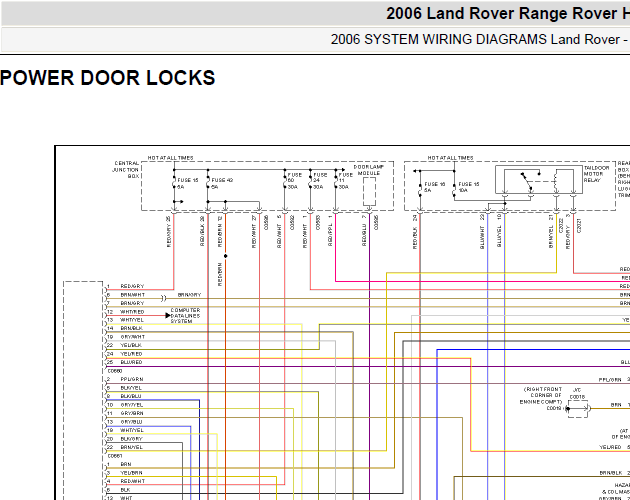
Task: Click pin 7 BRN/GRY wire label
Action: (x=132, y=303)
